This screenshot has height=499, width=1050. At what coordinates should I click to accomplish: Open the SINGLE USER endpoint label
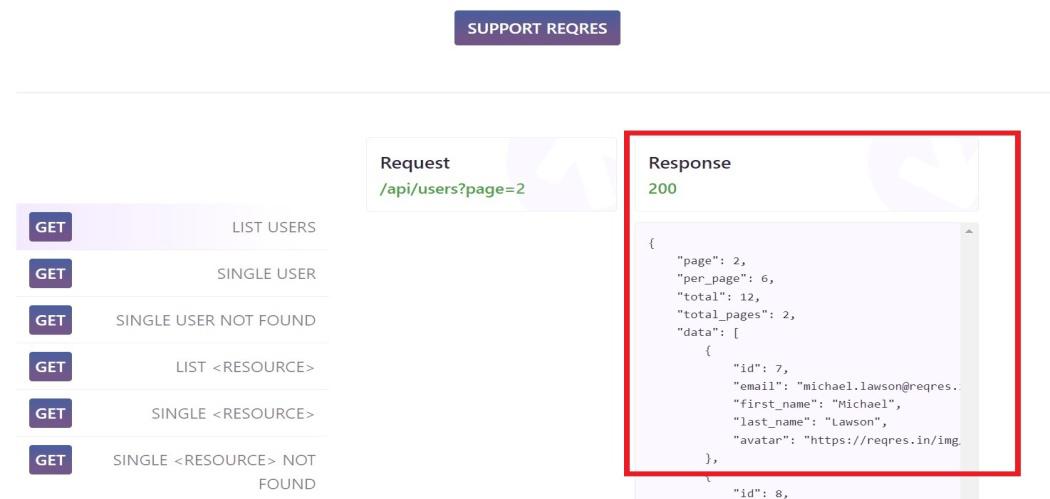[266, 274]
